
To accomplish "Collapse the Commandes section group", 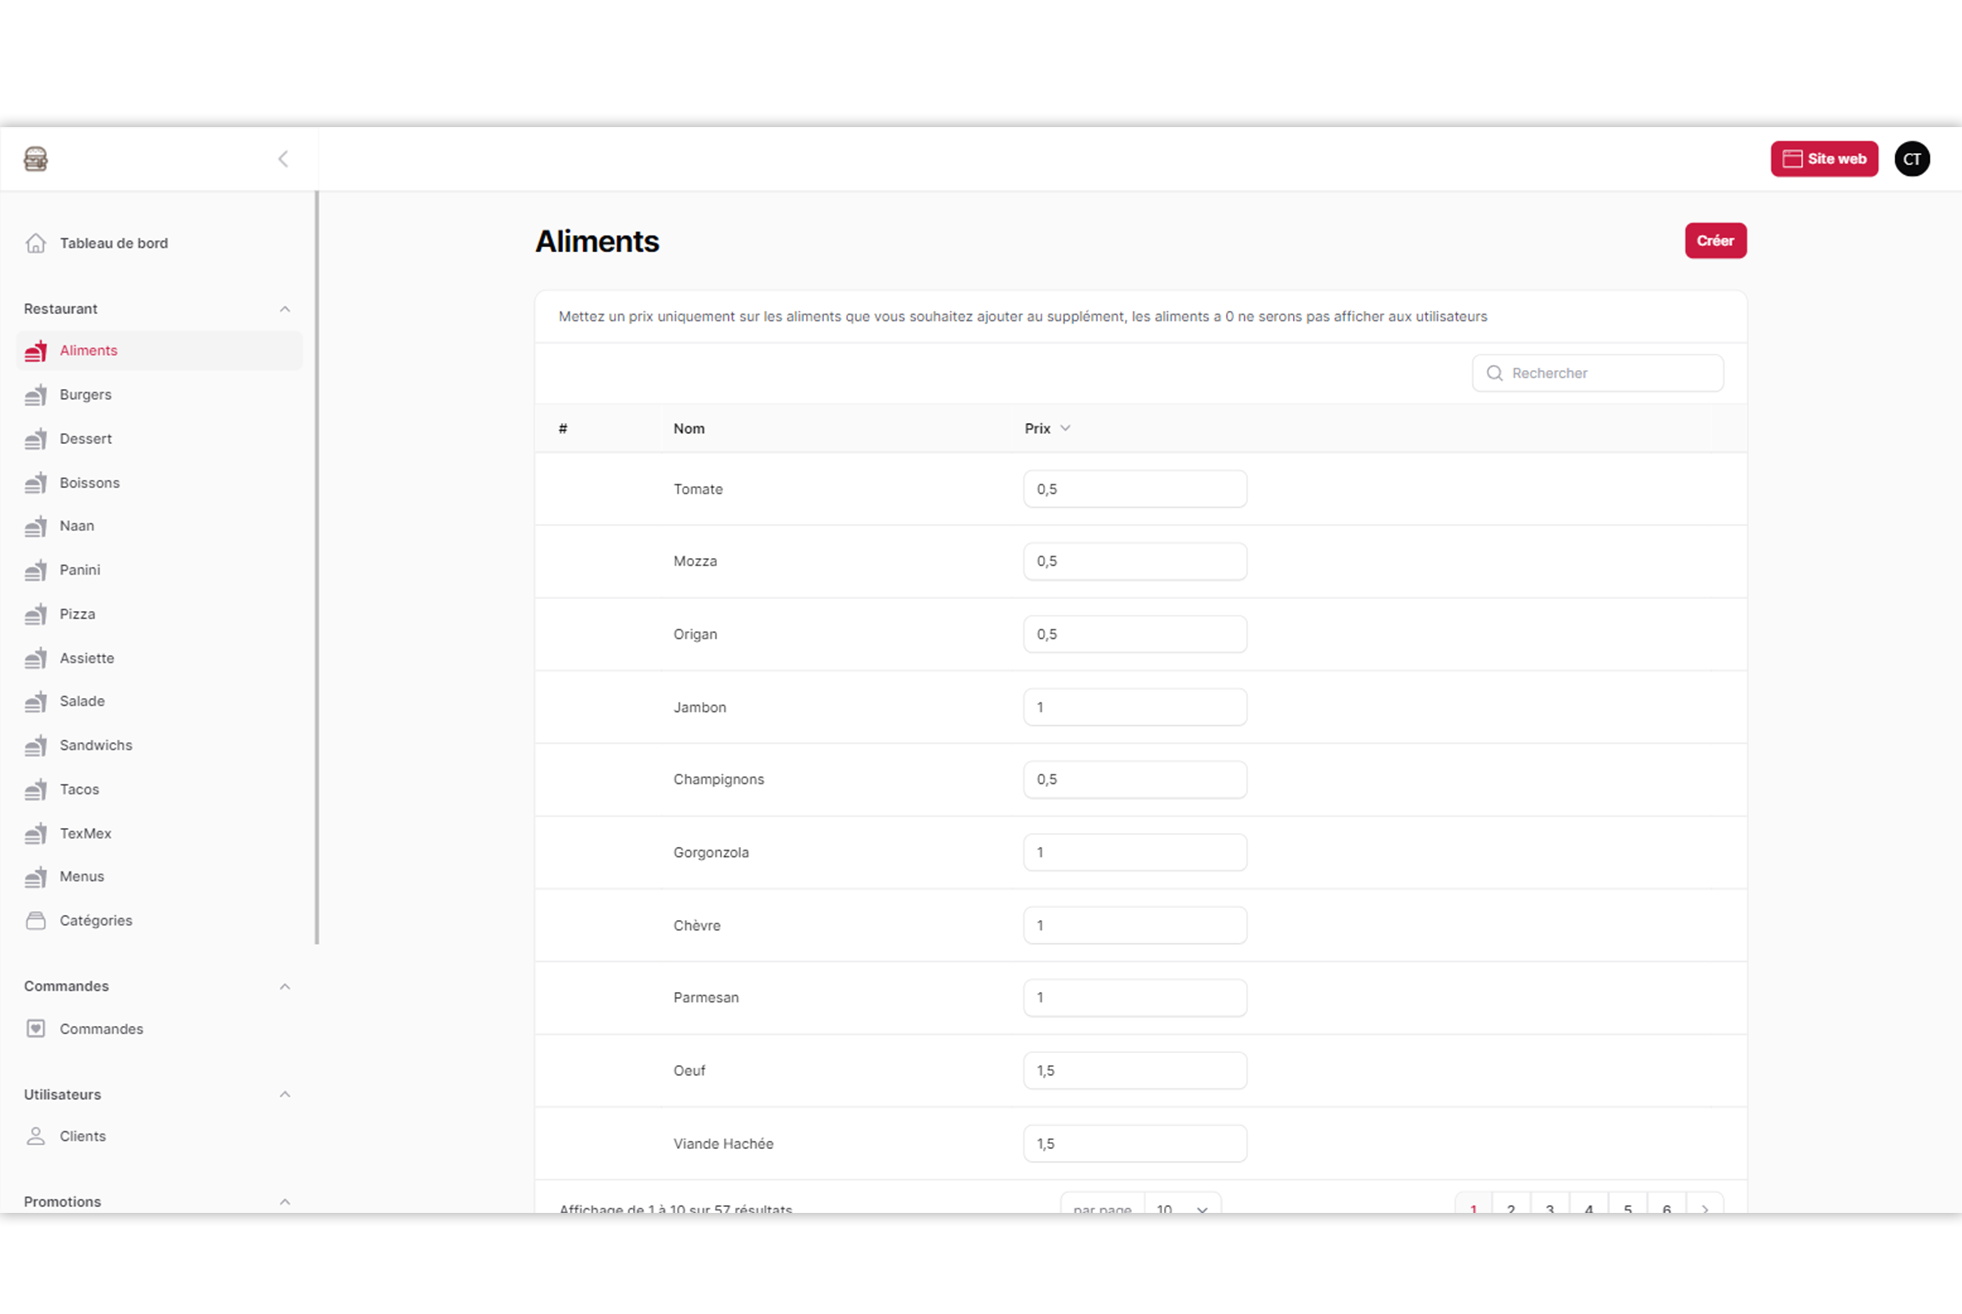I will [284, 987].
